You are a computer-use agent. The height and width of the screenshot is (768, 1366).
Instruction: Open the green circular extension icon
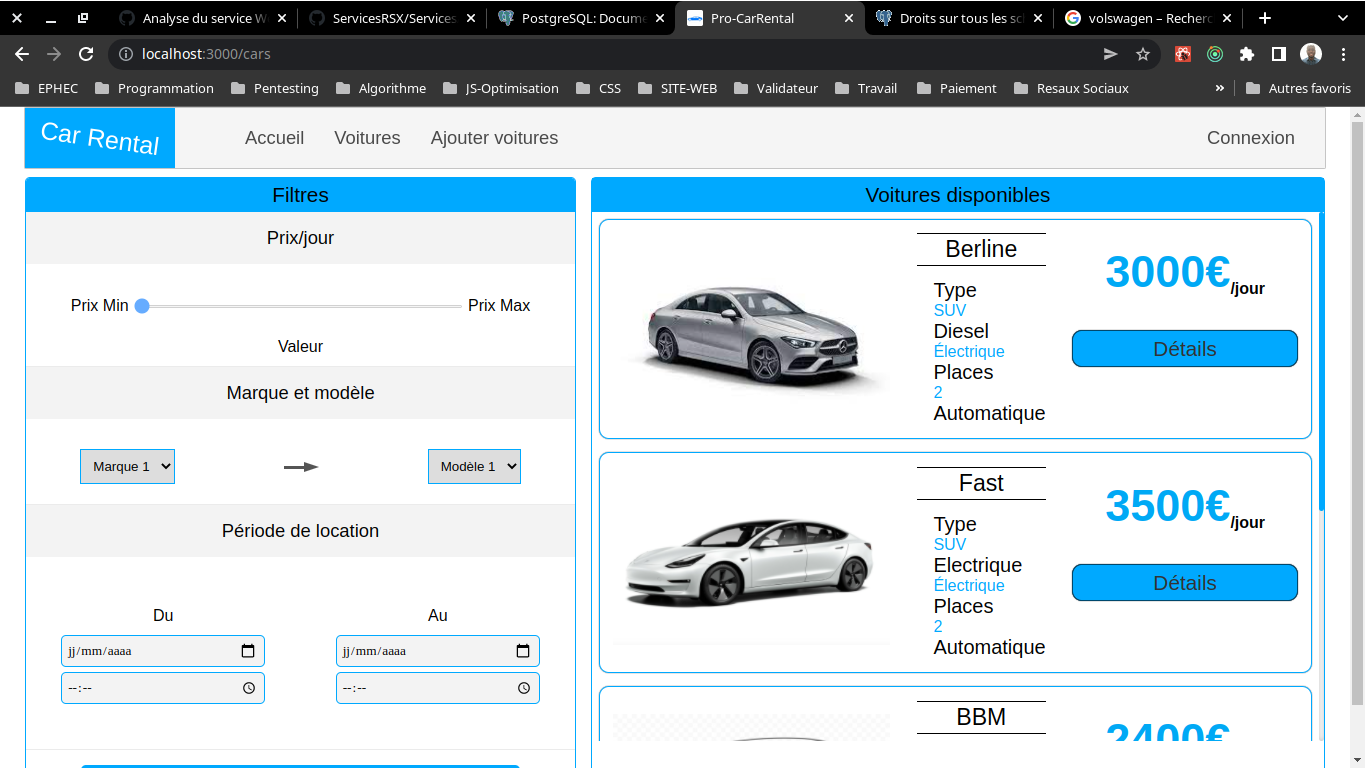(1215, 54)
